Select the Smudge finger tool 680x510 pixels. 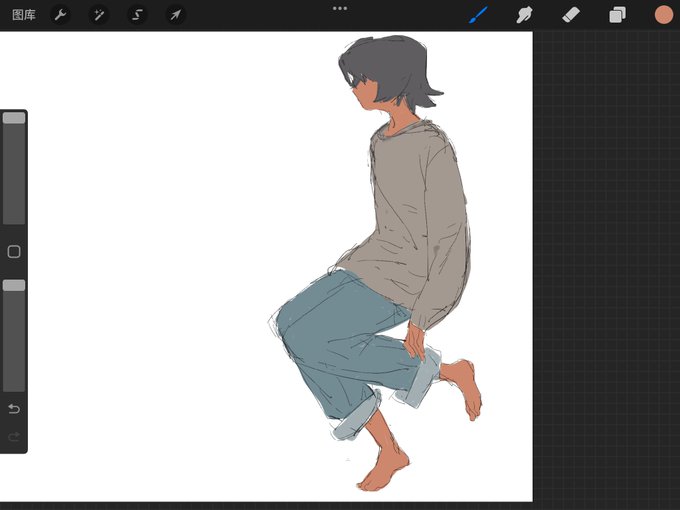click(524, 15)
